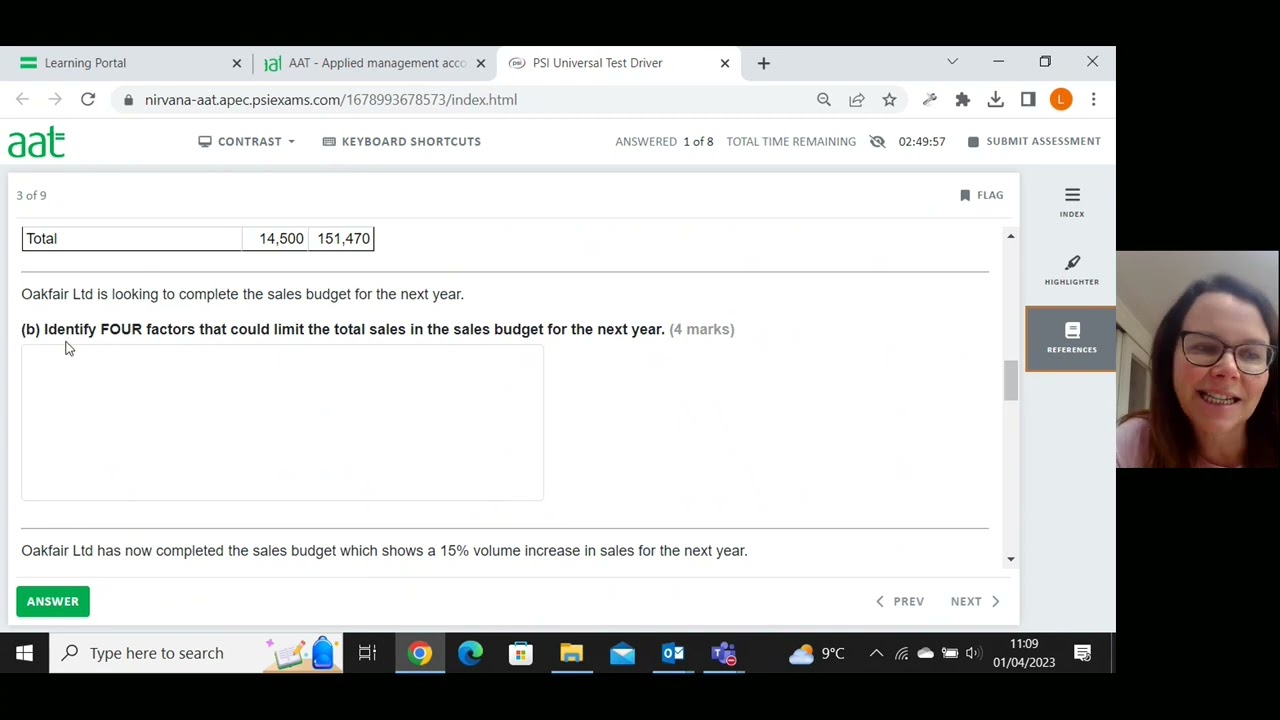Go to the next question

975,601
